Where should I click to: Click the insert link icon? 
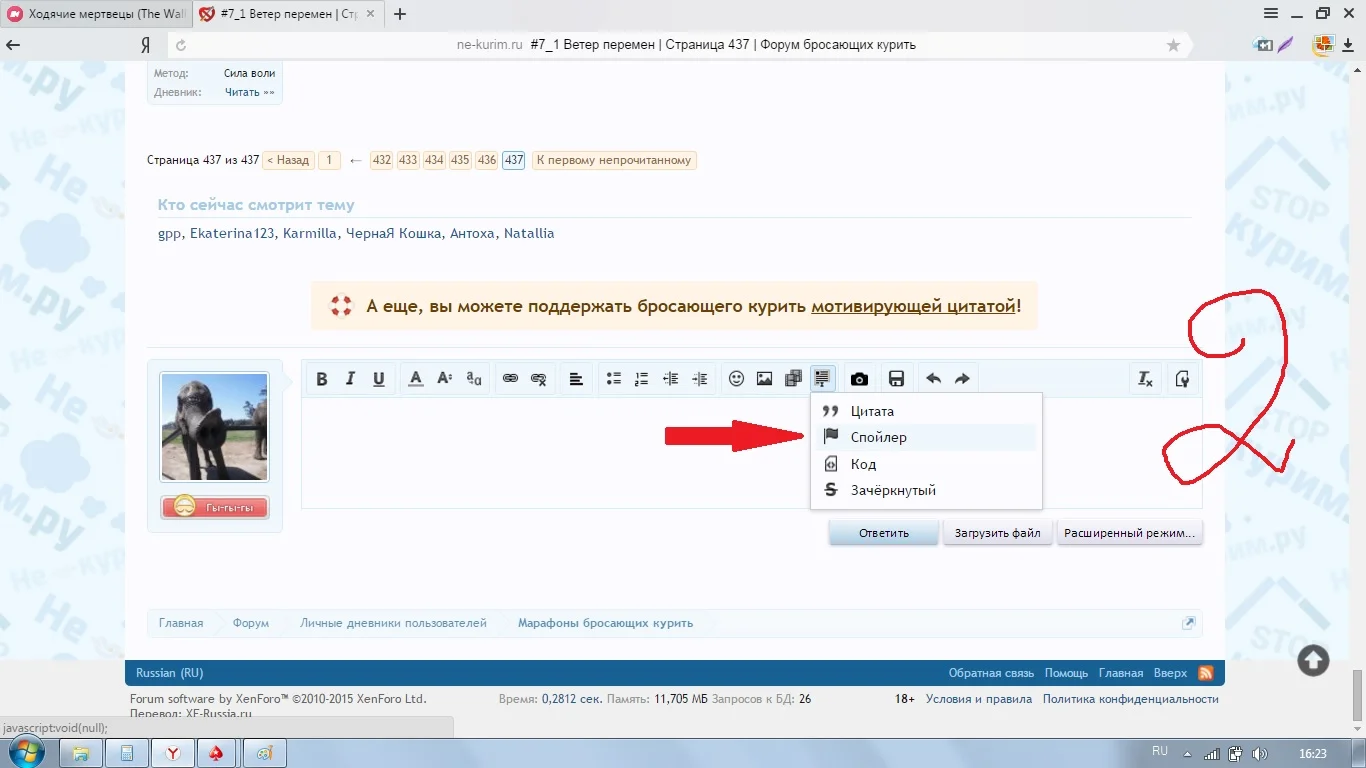[x=510, y=379]
